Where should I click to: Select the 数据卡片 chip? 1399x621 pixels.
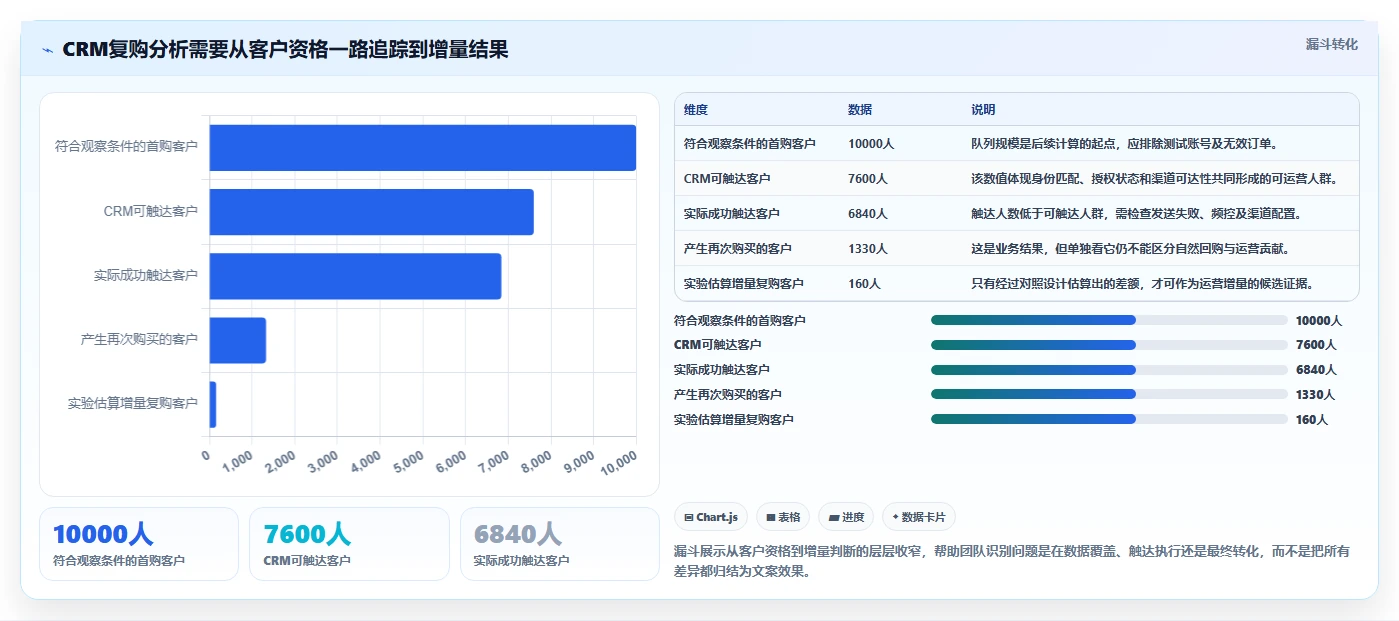tap(918, 517)
